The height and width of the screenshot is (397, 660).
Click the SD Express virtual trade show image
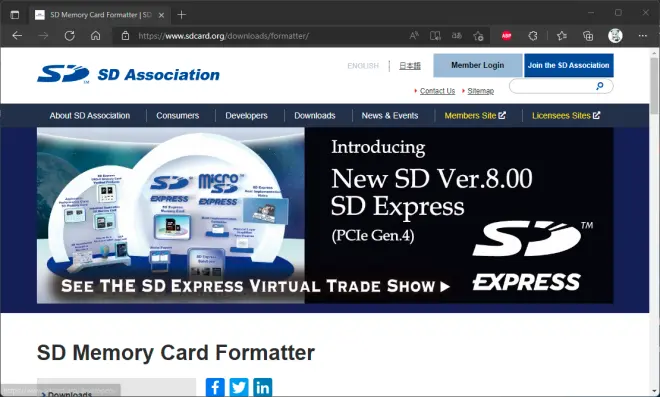pos(170,215)
